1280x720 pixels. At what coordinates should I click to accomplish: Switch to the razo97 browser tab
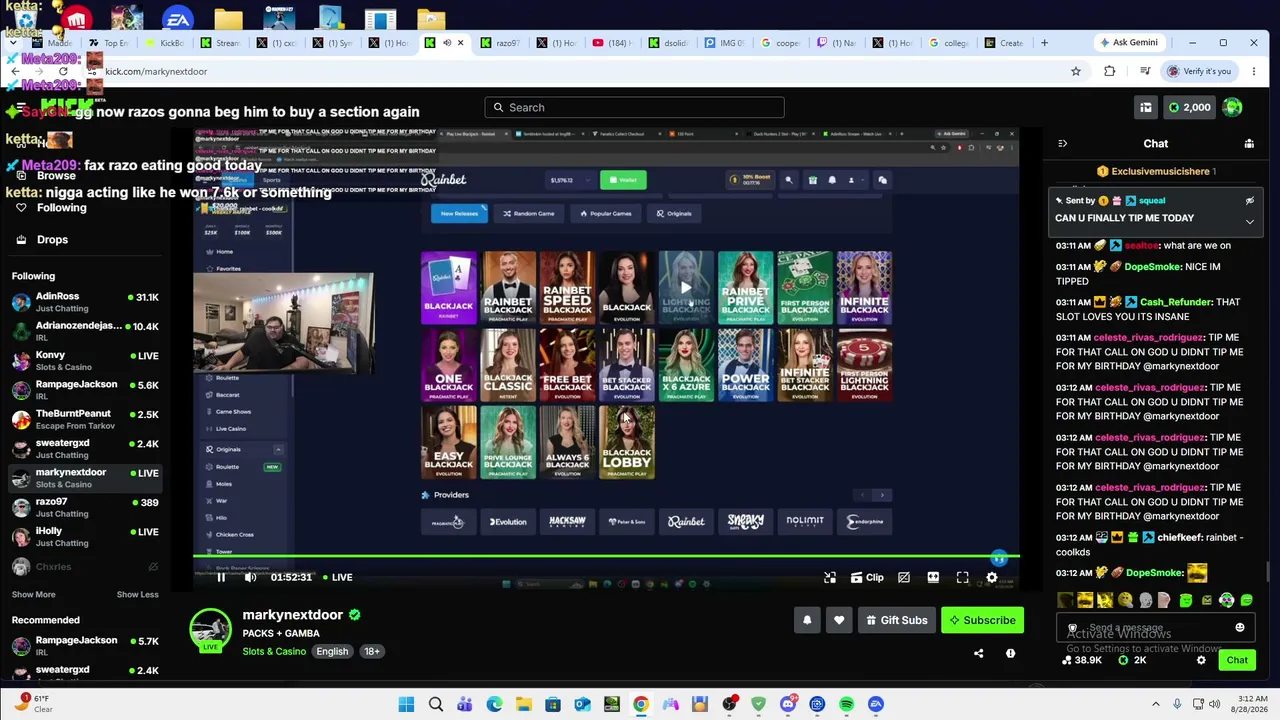(x=500, y=43)
